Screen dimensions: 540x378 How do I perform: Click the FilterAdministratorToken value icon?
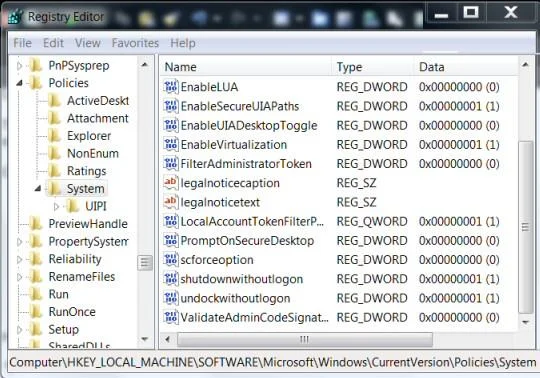pos(171,164)
